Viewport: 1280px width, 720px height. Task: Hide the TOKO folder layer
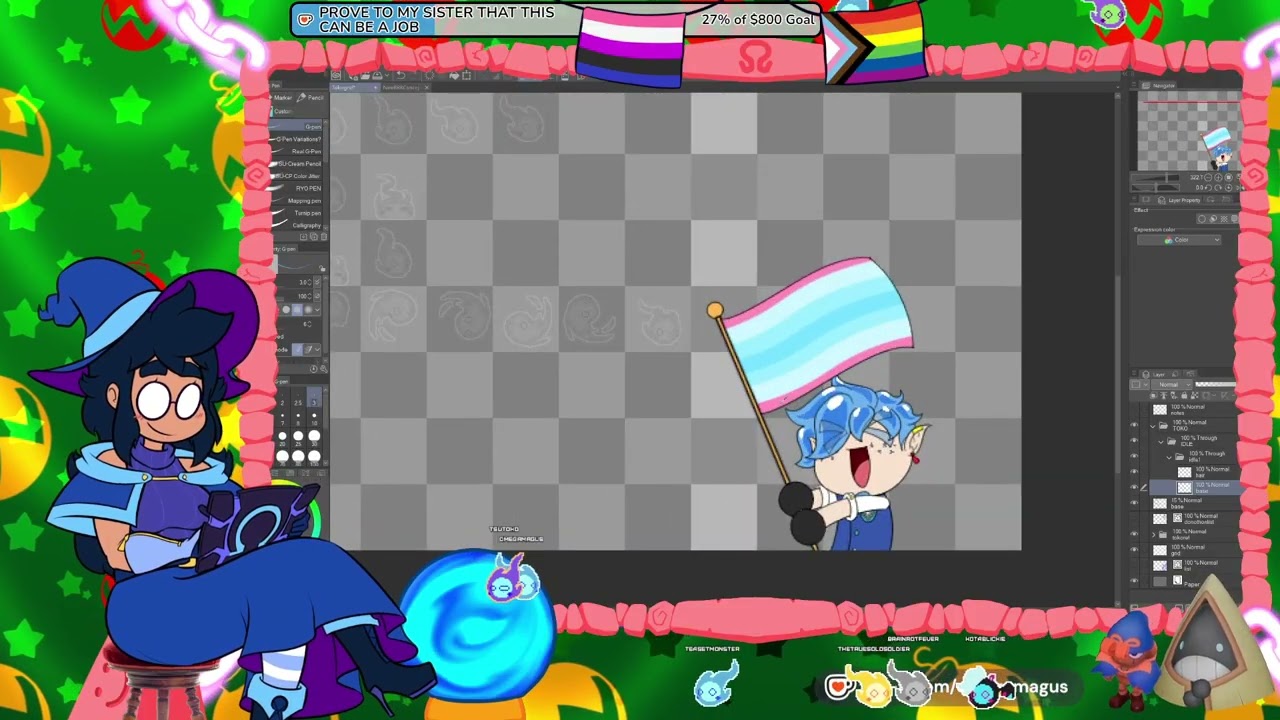tap(1134, 426)
